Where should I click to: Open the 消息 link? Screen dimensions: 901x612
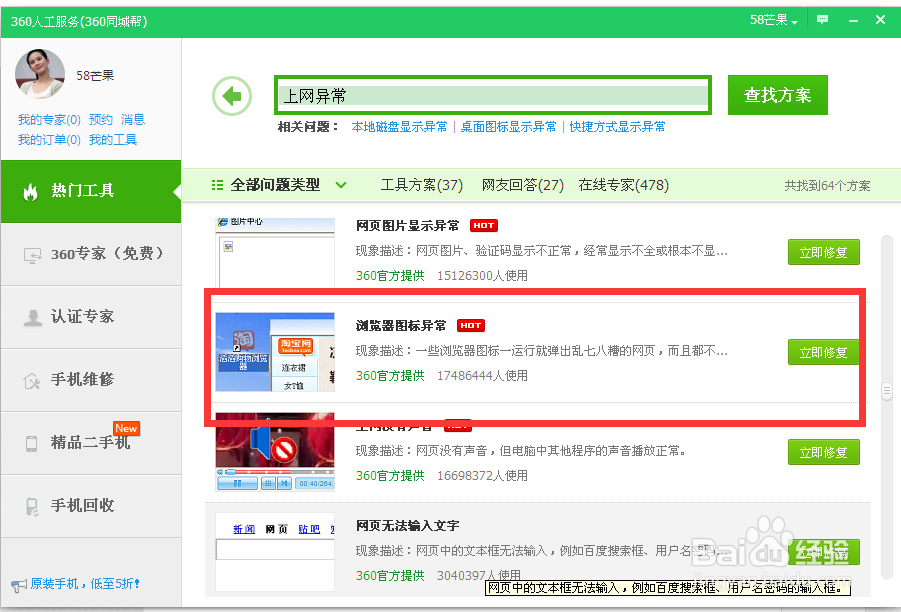pyautogui.click(x=133, y=120)
